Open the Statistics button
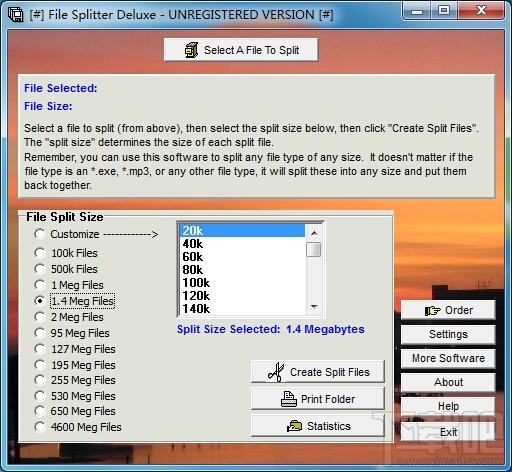 (x=318, y=426)
